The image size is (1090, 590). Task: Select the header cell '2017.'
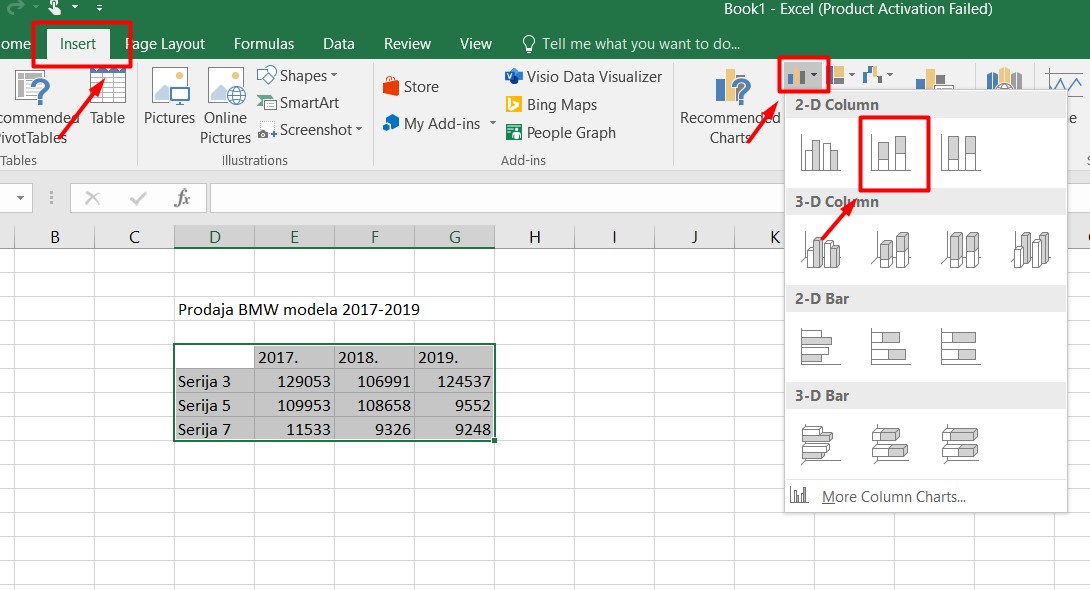294,357
